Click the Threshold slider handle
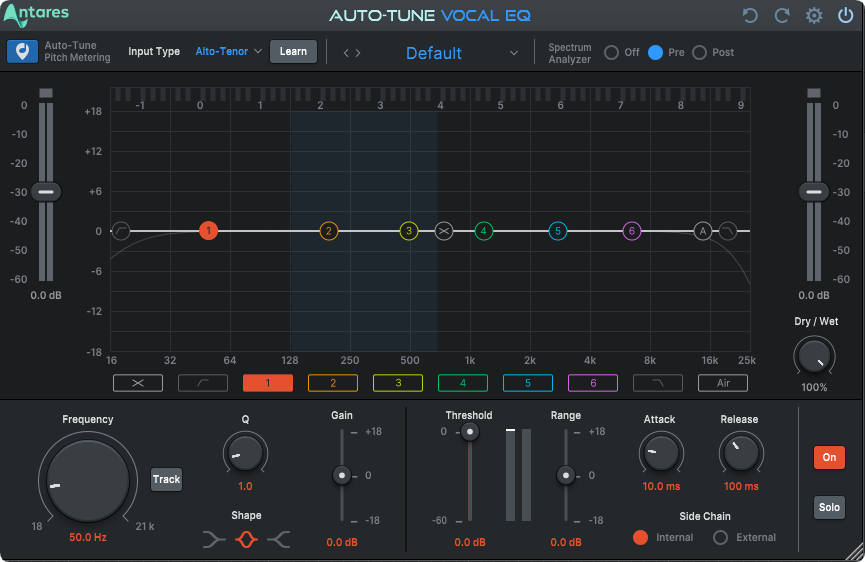Viewport: 865px width, 562px height. [470, 431]
